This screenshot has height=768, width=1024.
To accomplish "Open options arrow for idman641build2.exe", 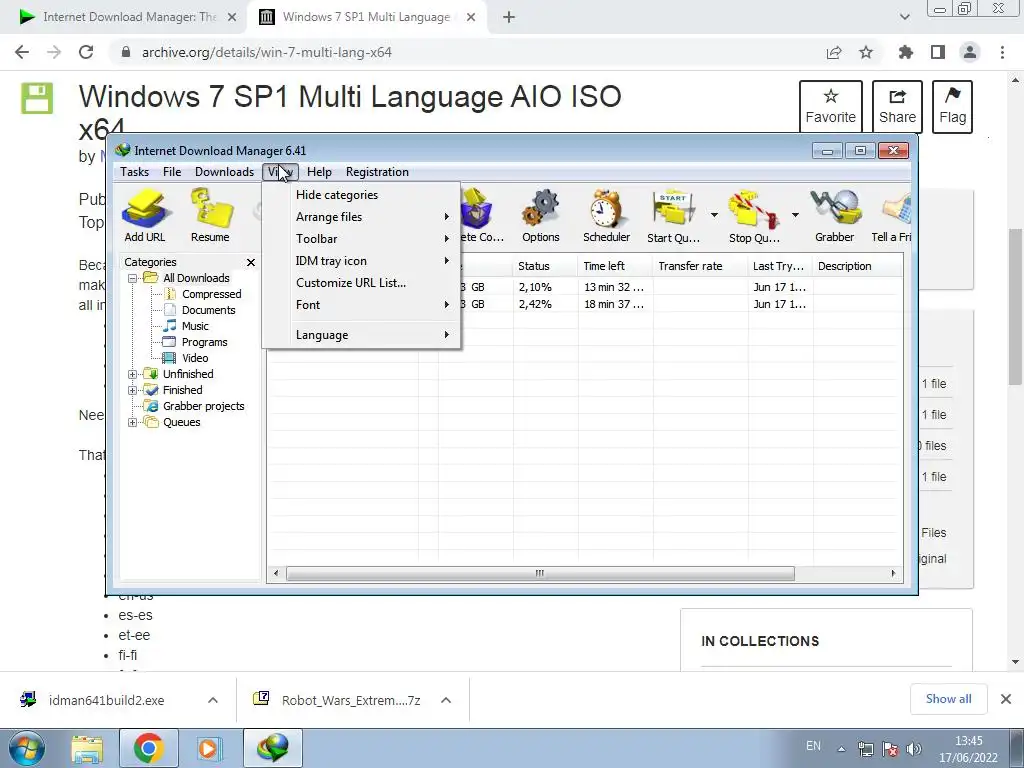I will tap(213, 700).
